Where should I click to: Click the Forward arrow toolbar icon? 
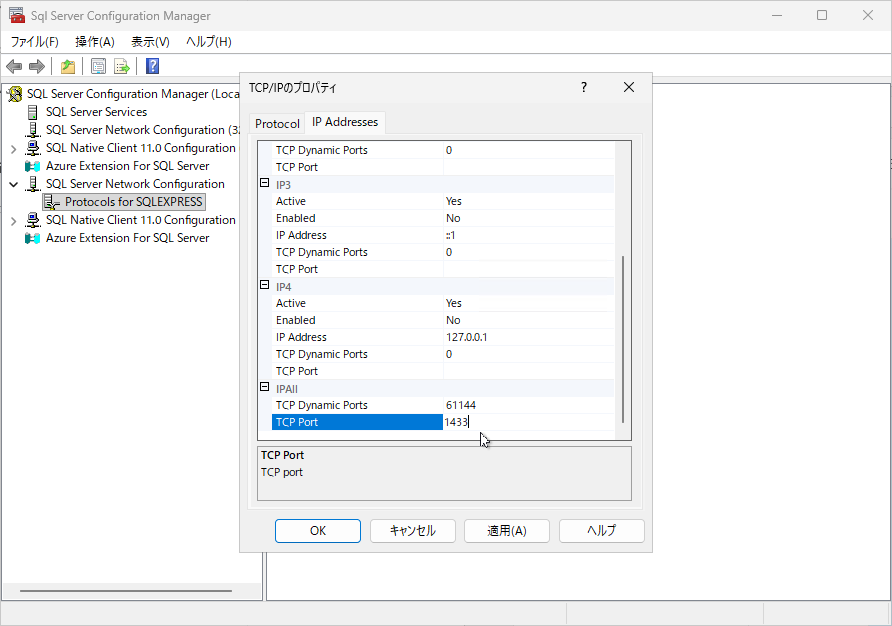coord(37,67)
